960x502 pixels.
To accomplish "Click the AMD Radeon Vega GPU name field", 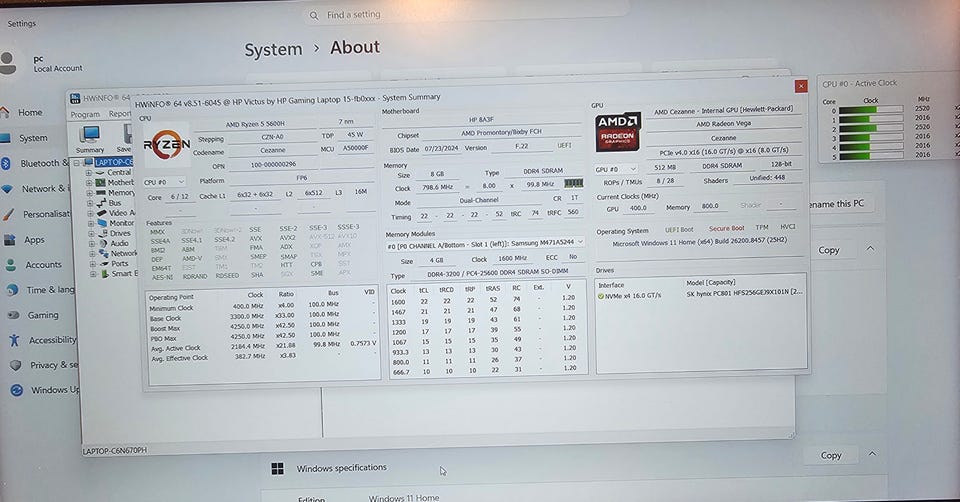I will pyautogui.click(x=723, y=124).
